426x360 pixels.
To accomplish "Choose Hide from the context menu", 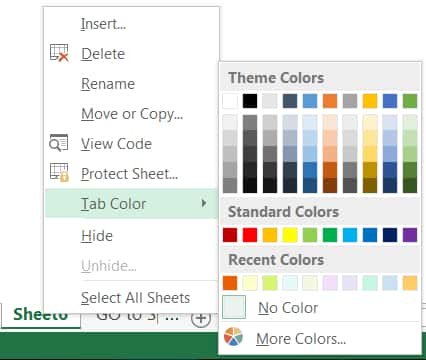I will 97,236.
